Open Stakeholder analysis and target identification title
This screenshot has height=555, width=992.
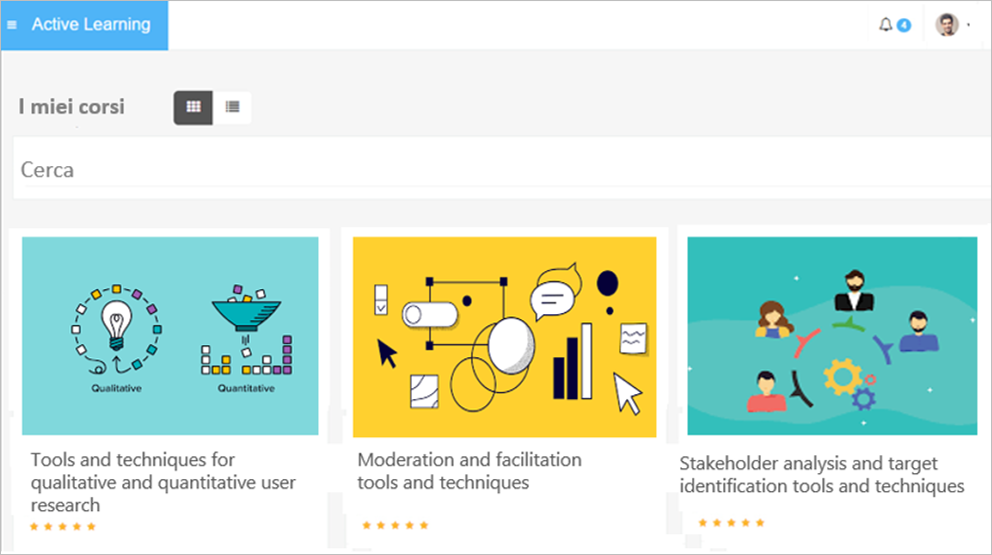(x=821, y=475)
